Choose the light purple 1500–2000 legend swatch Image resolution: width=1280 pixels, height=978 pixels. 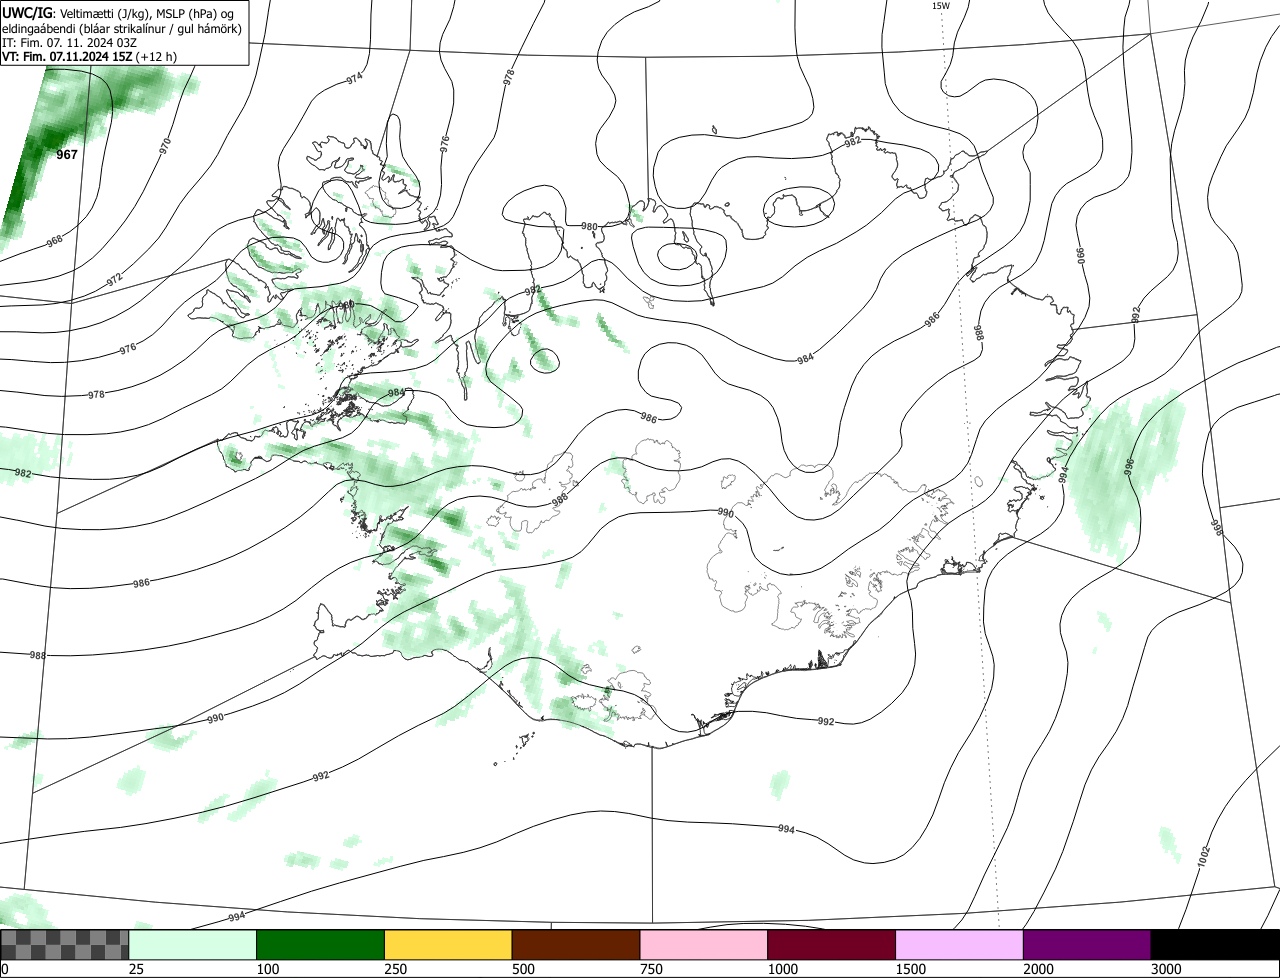coord(959,945)
